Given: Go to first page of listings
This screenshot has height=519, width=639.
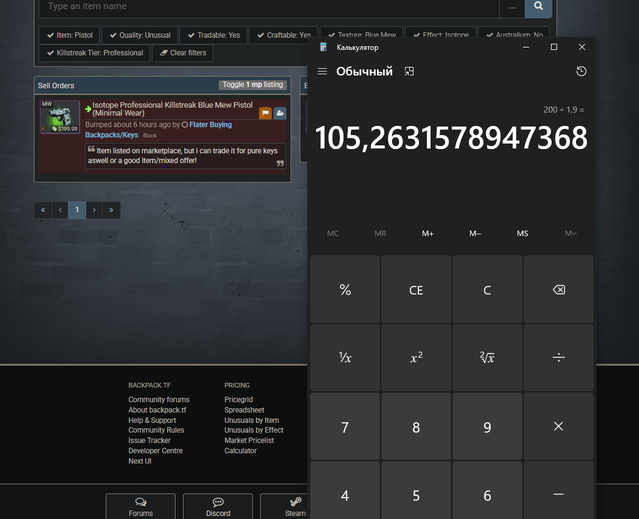Looking at the screenshot, I should point(43,210).
